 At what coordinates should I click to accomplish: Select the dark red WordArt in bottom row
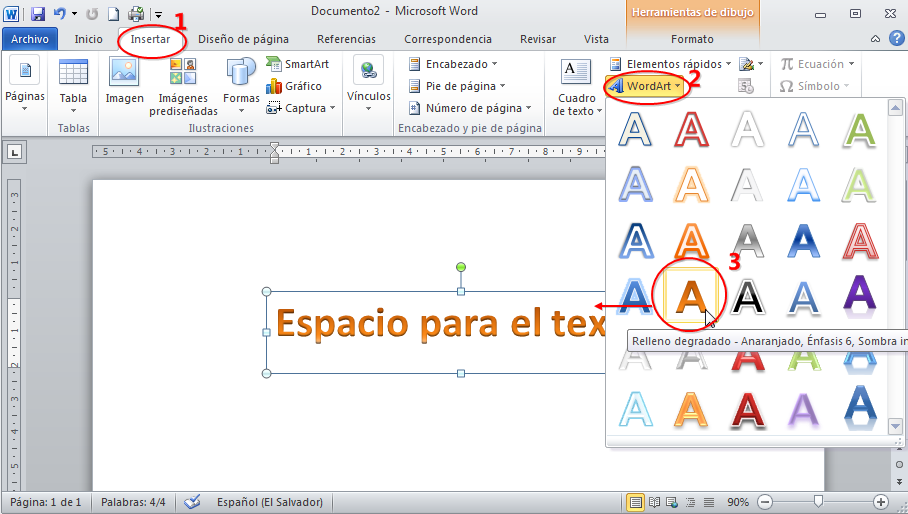747,410
